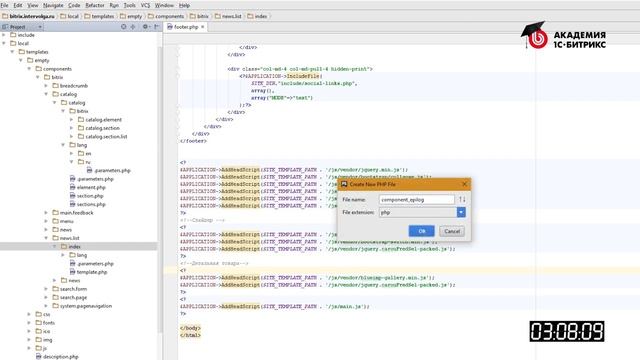This screenshot has width=640, height=360.
Task: Click the </footer> line in editor
Action: pos(193,141)
